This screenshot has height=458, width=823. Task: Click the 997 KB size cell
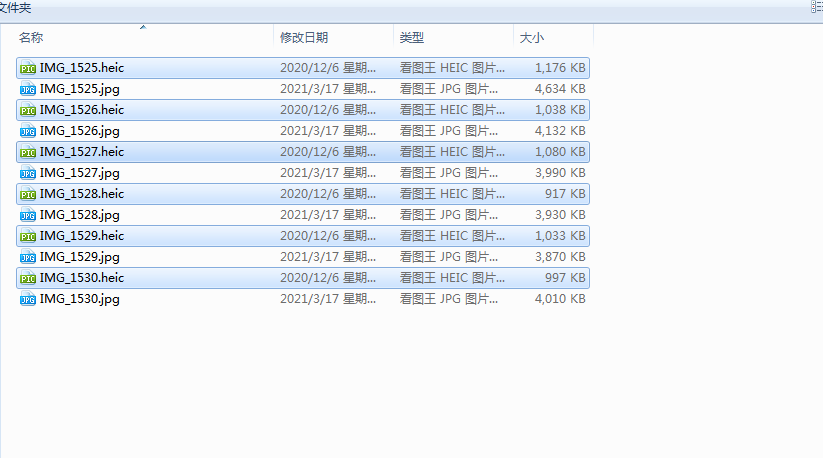click(x=565, y=278)
